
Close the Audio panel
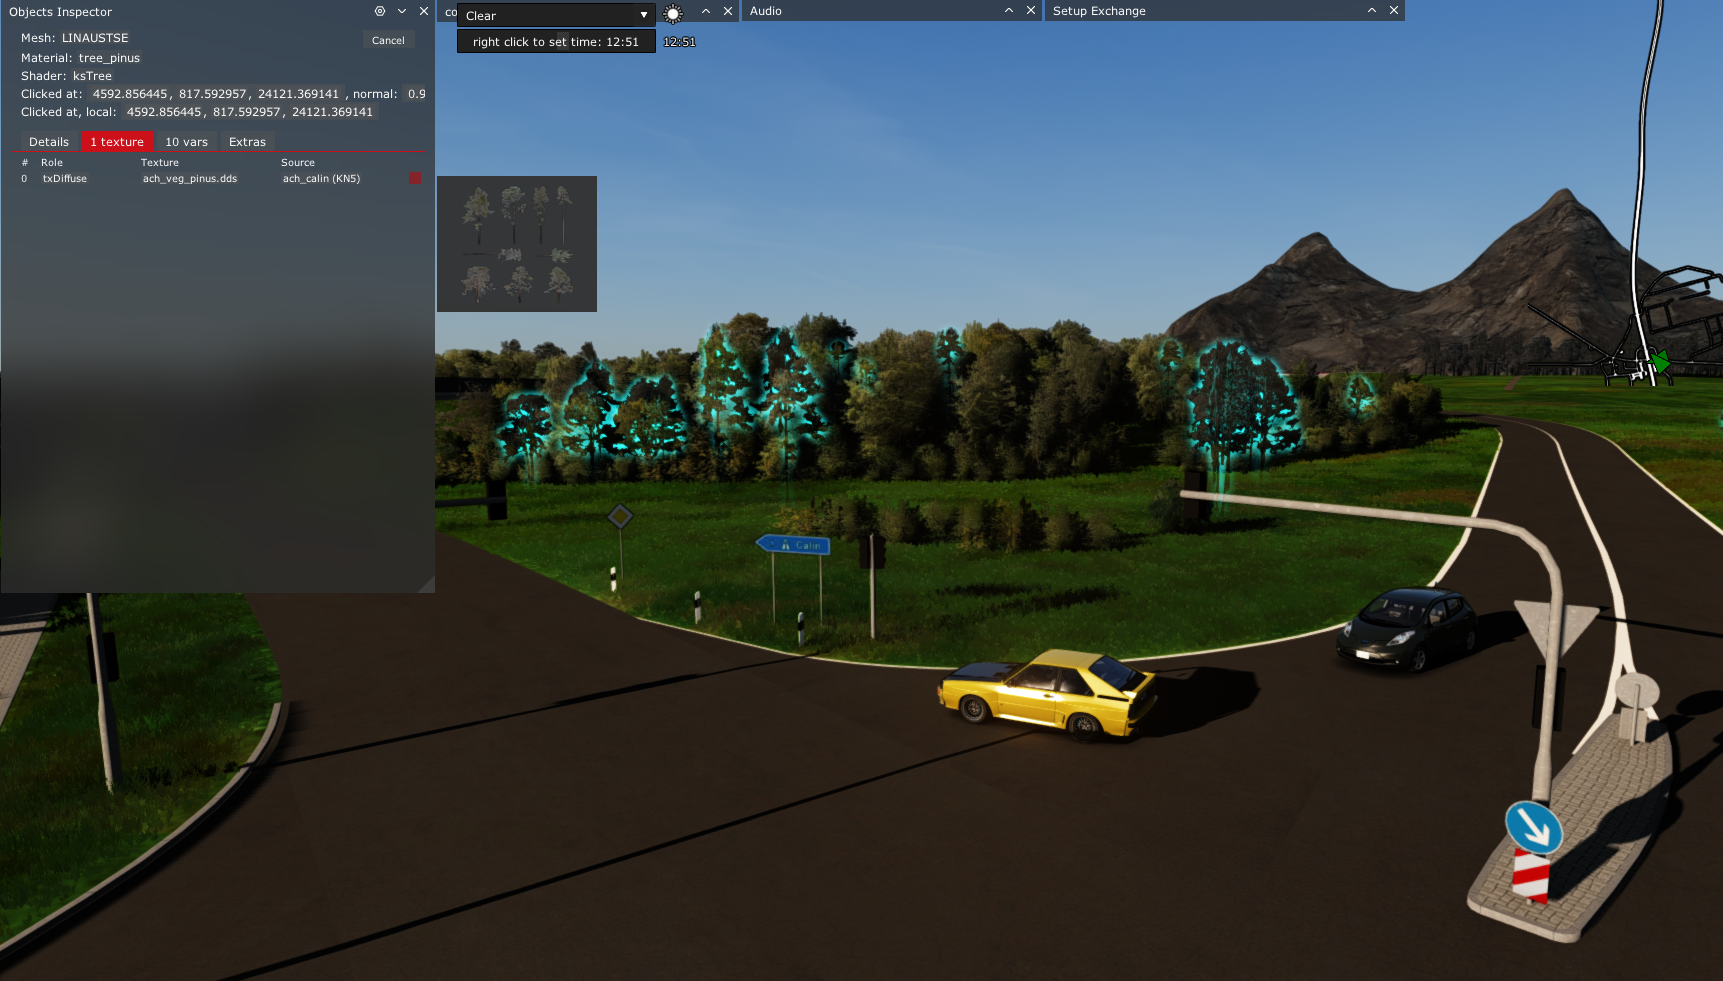pos(1031,11)
